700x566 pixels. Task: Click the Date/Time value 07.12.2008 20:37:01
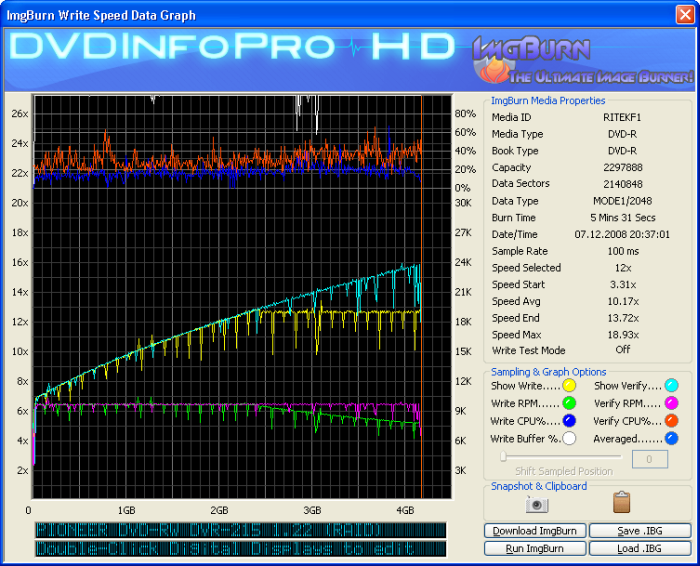622,234
